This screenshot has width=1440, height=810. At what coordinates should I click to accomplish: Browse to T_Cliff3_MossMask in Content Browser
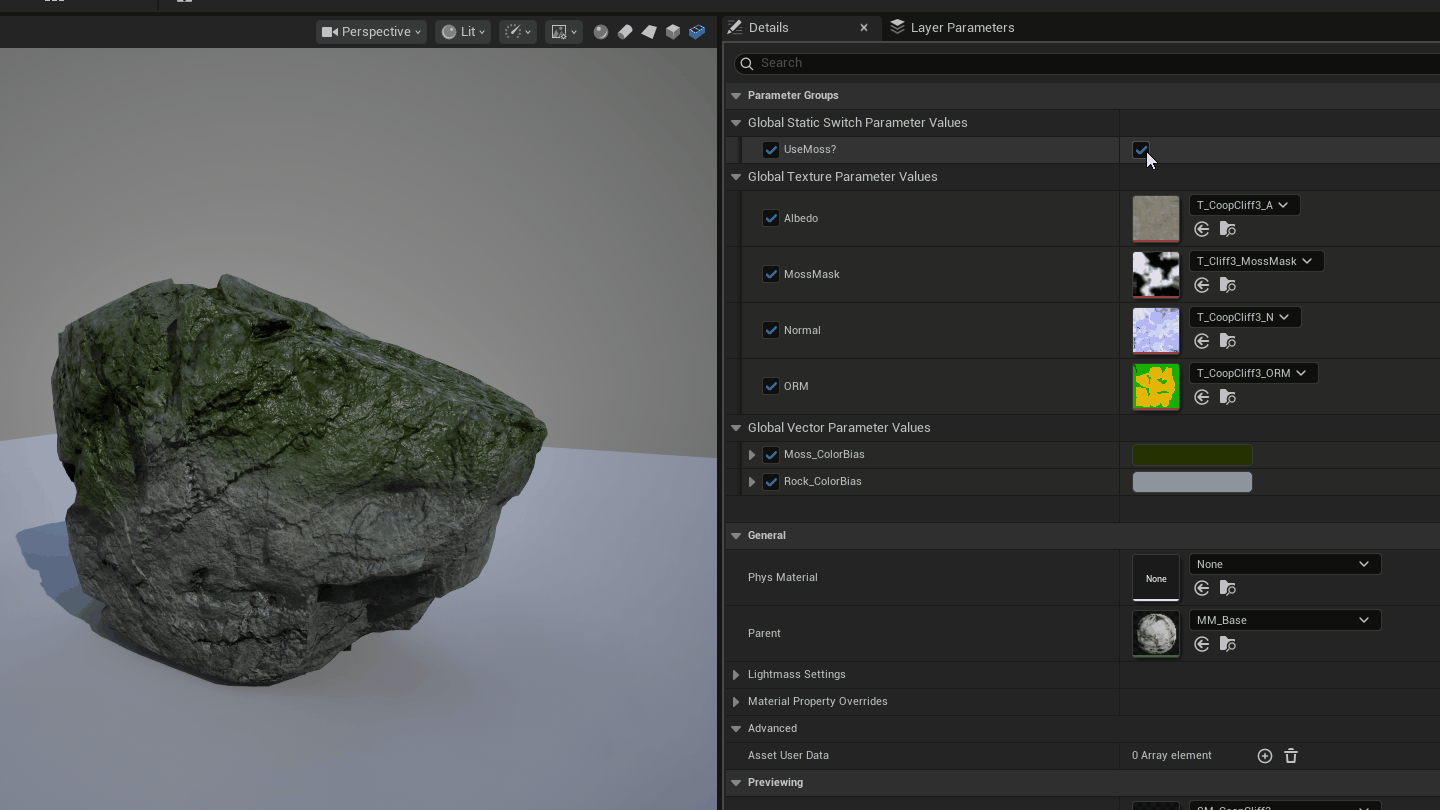[1227, 285]
